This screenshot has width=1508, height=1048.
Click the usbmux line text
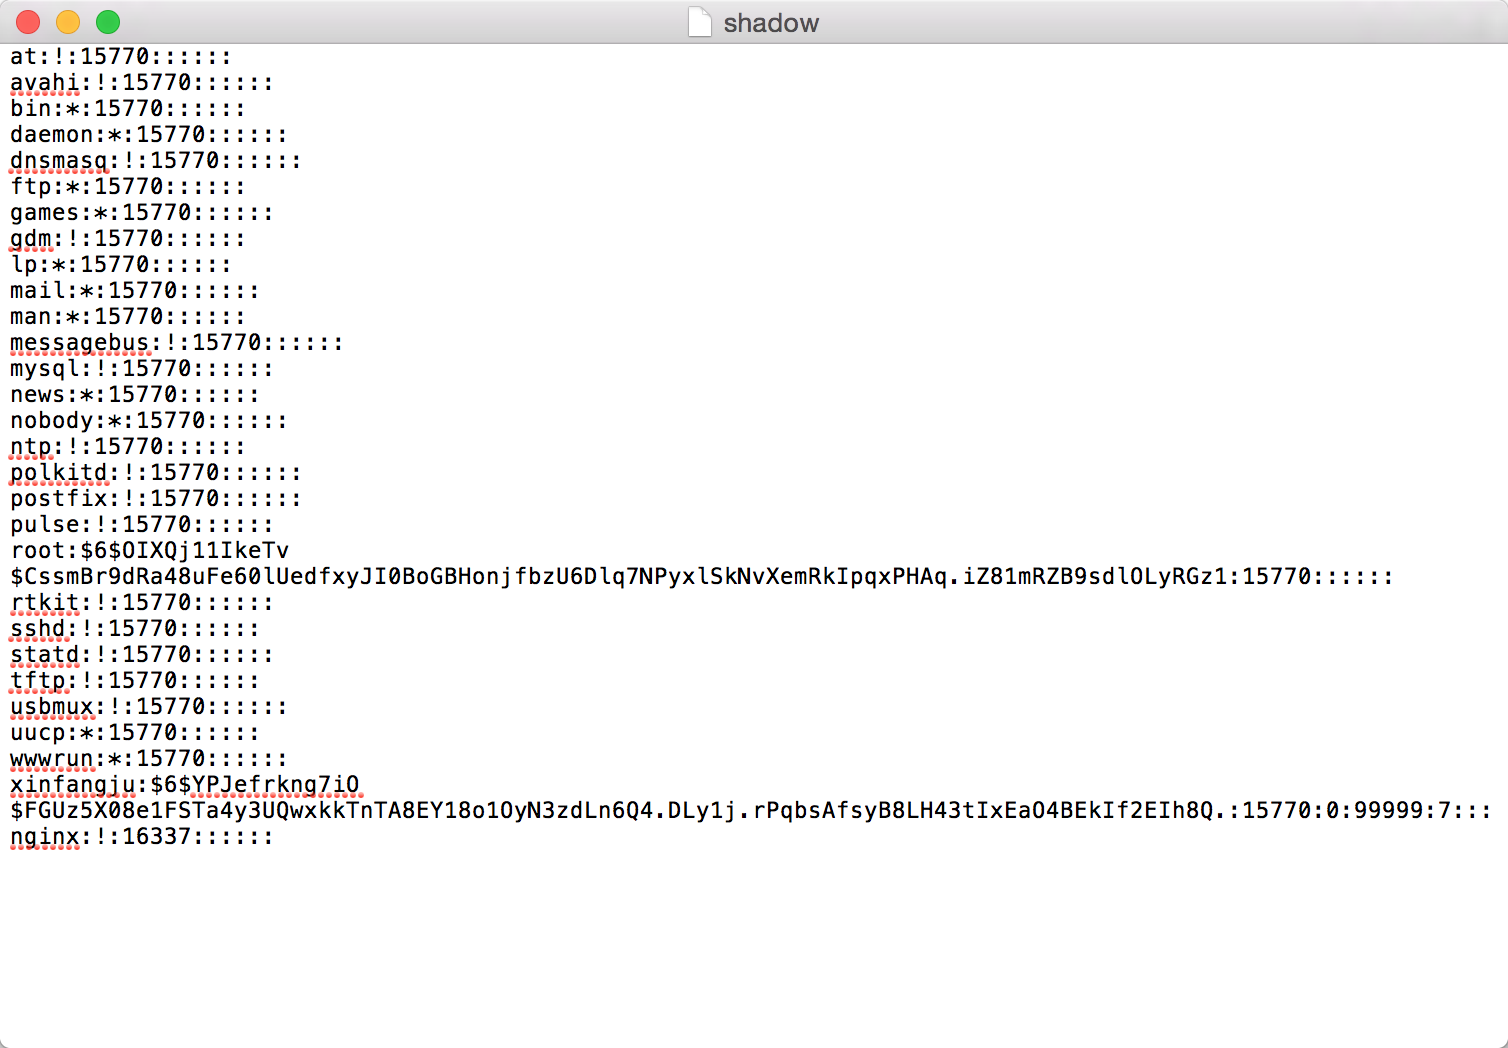[148, 706]
